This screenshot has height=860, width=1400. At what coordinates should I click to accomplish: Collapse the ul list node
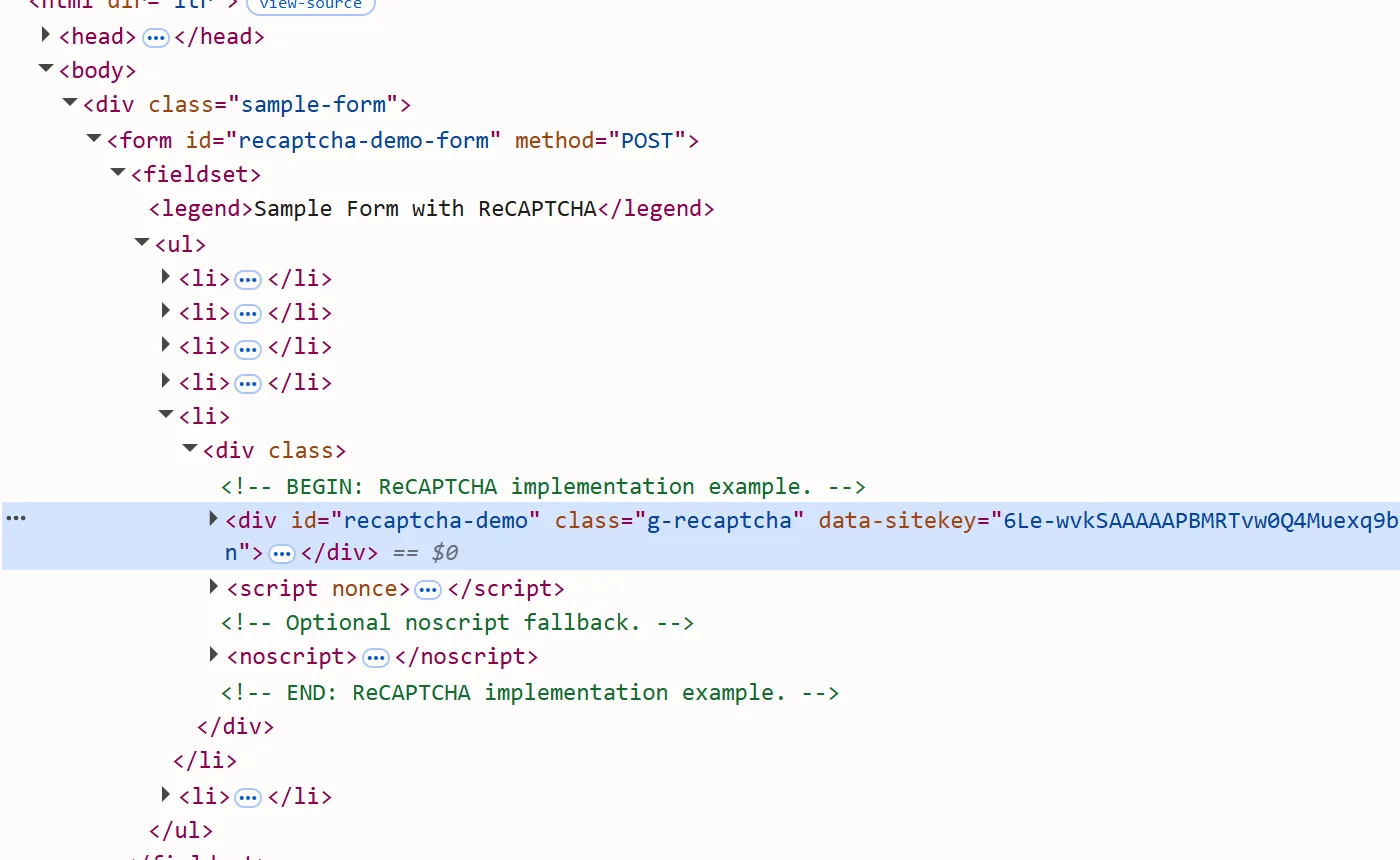[x=141, y=242]
